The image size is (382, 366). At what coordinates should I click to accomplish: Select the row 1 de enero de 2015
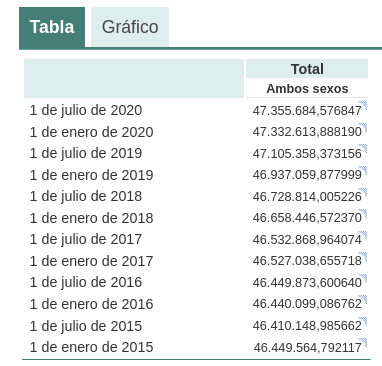[x=196, y=347]
